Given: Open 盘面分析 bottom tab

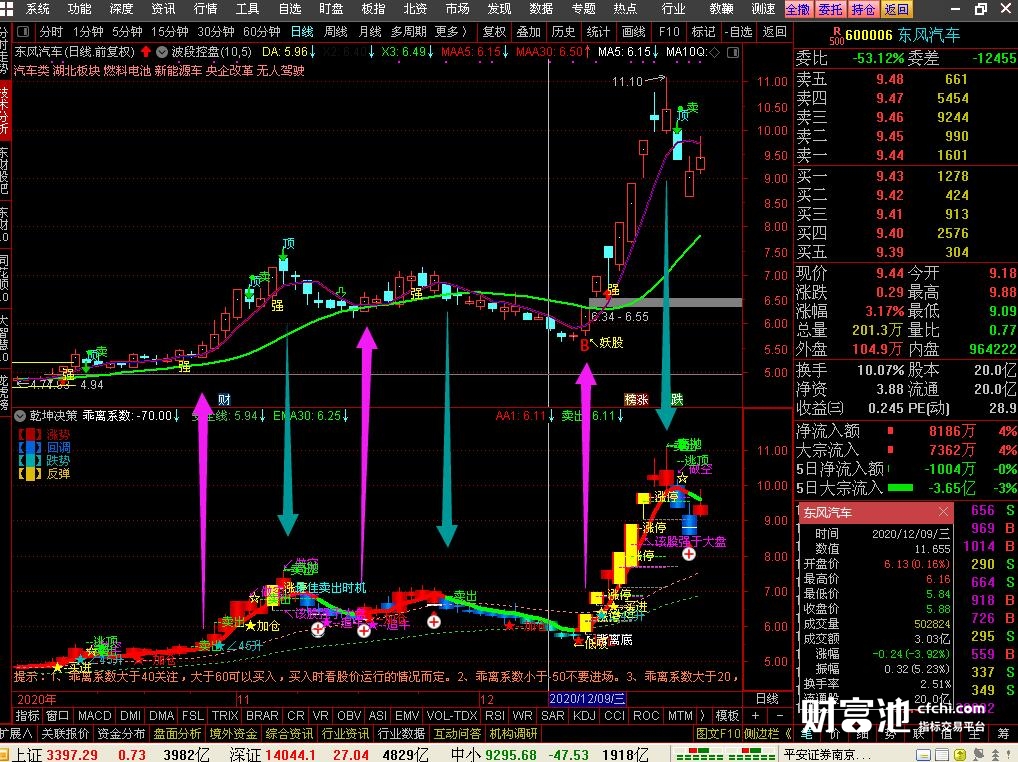Looking at the screenshot, I should 177,733.
